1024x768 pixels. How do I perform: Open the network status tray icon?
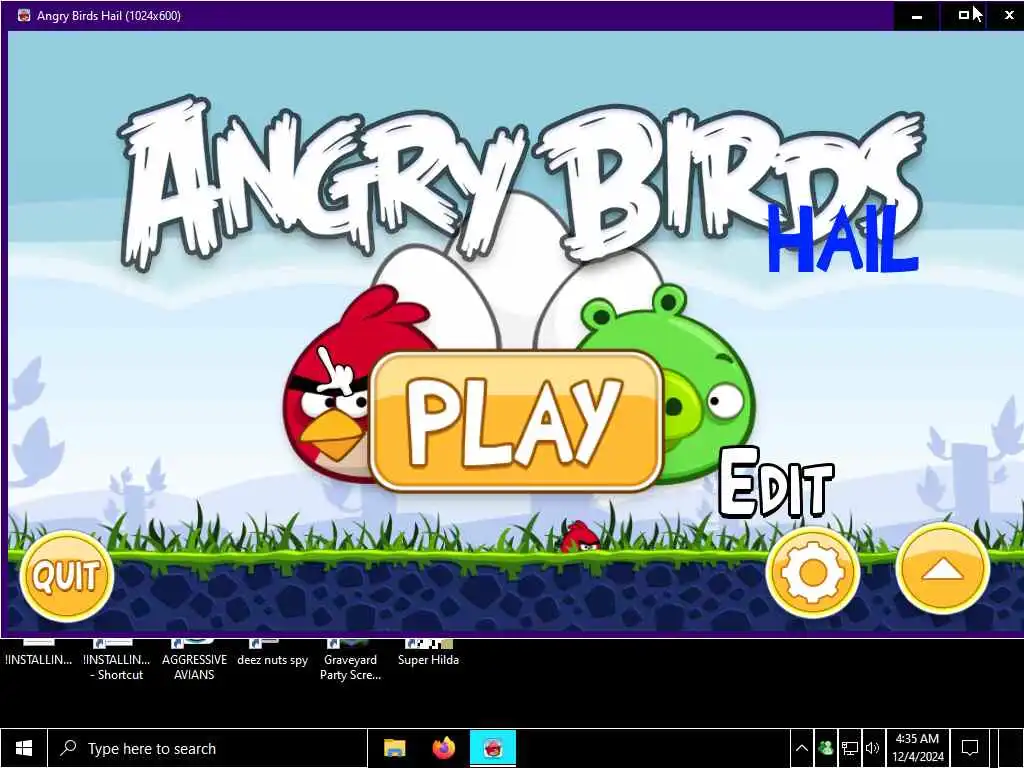coord(849,748)
